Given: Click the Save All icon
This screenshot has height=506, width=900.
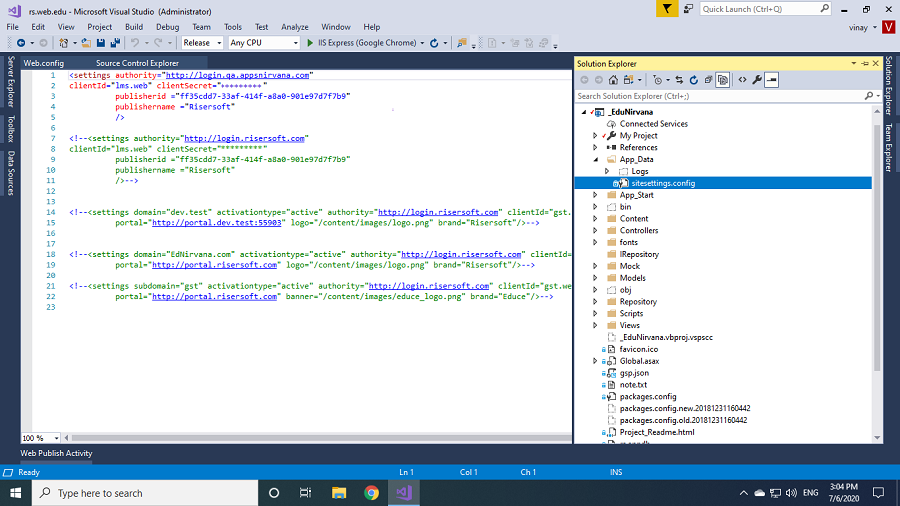Looking at the screenshot, I should (x=115, y=43).
